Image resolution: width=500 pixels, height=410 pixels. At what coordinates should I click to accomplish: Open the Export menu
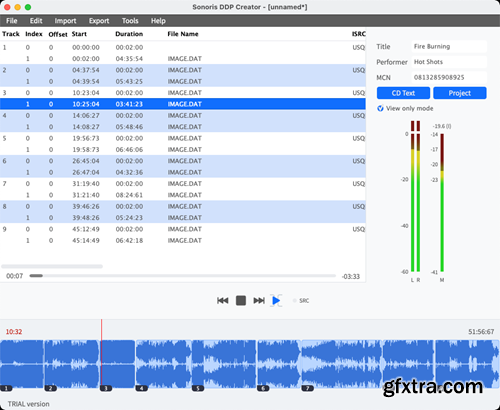click(99, 21)
